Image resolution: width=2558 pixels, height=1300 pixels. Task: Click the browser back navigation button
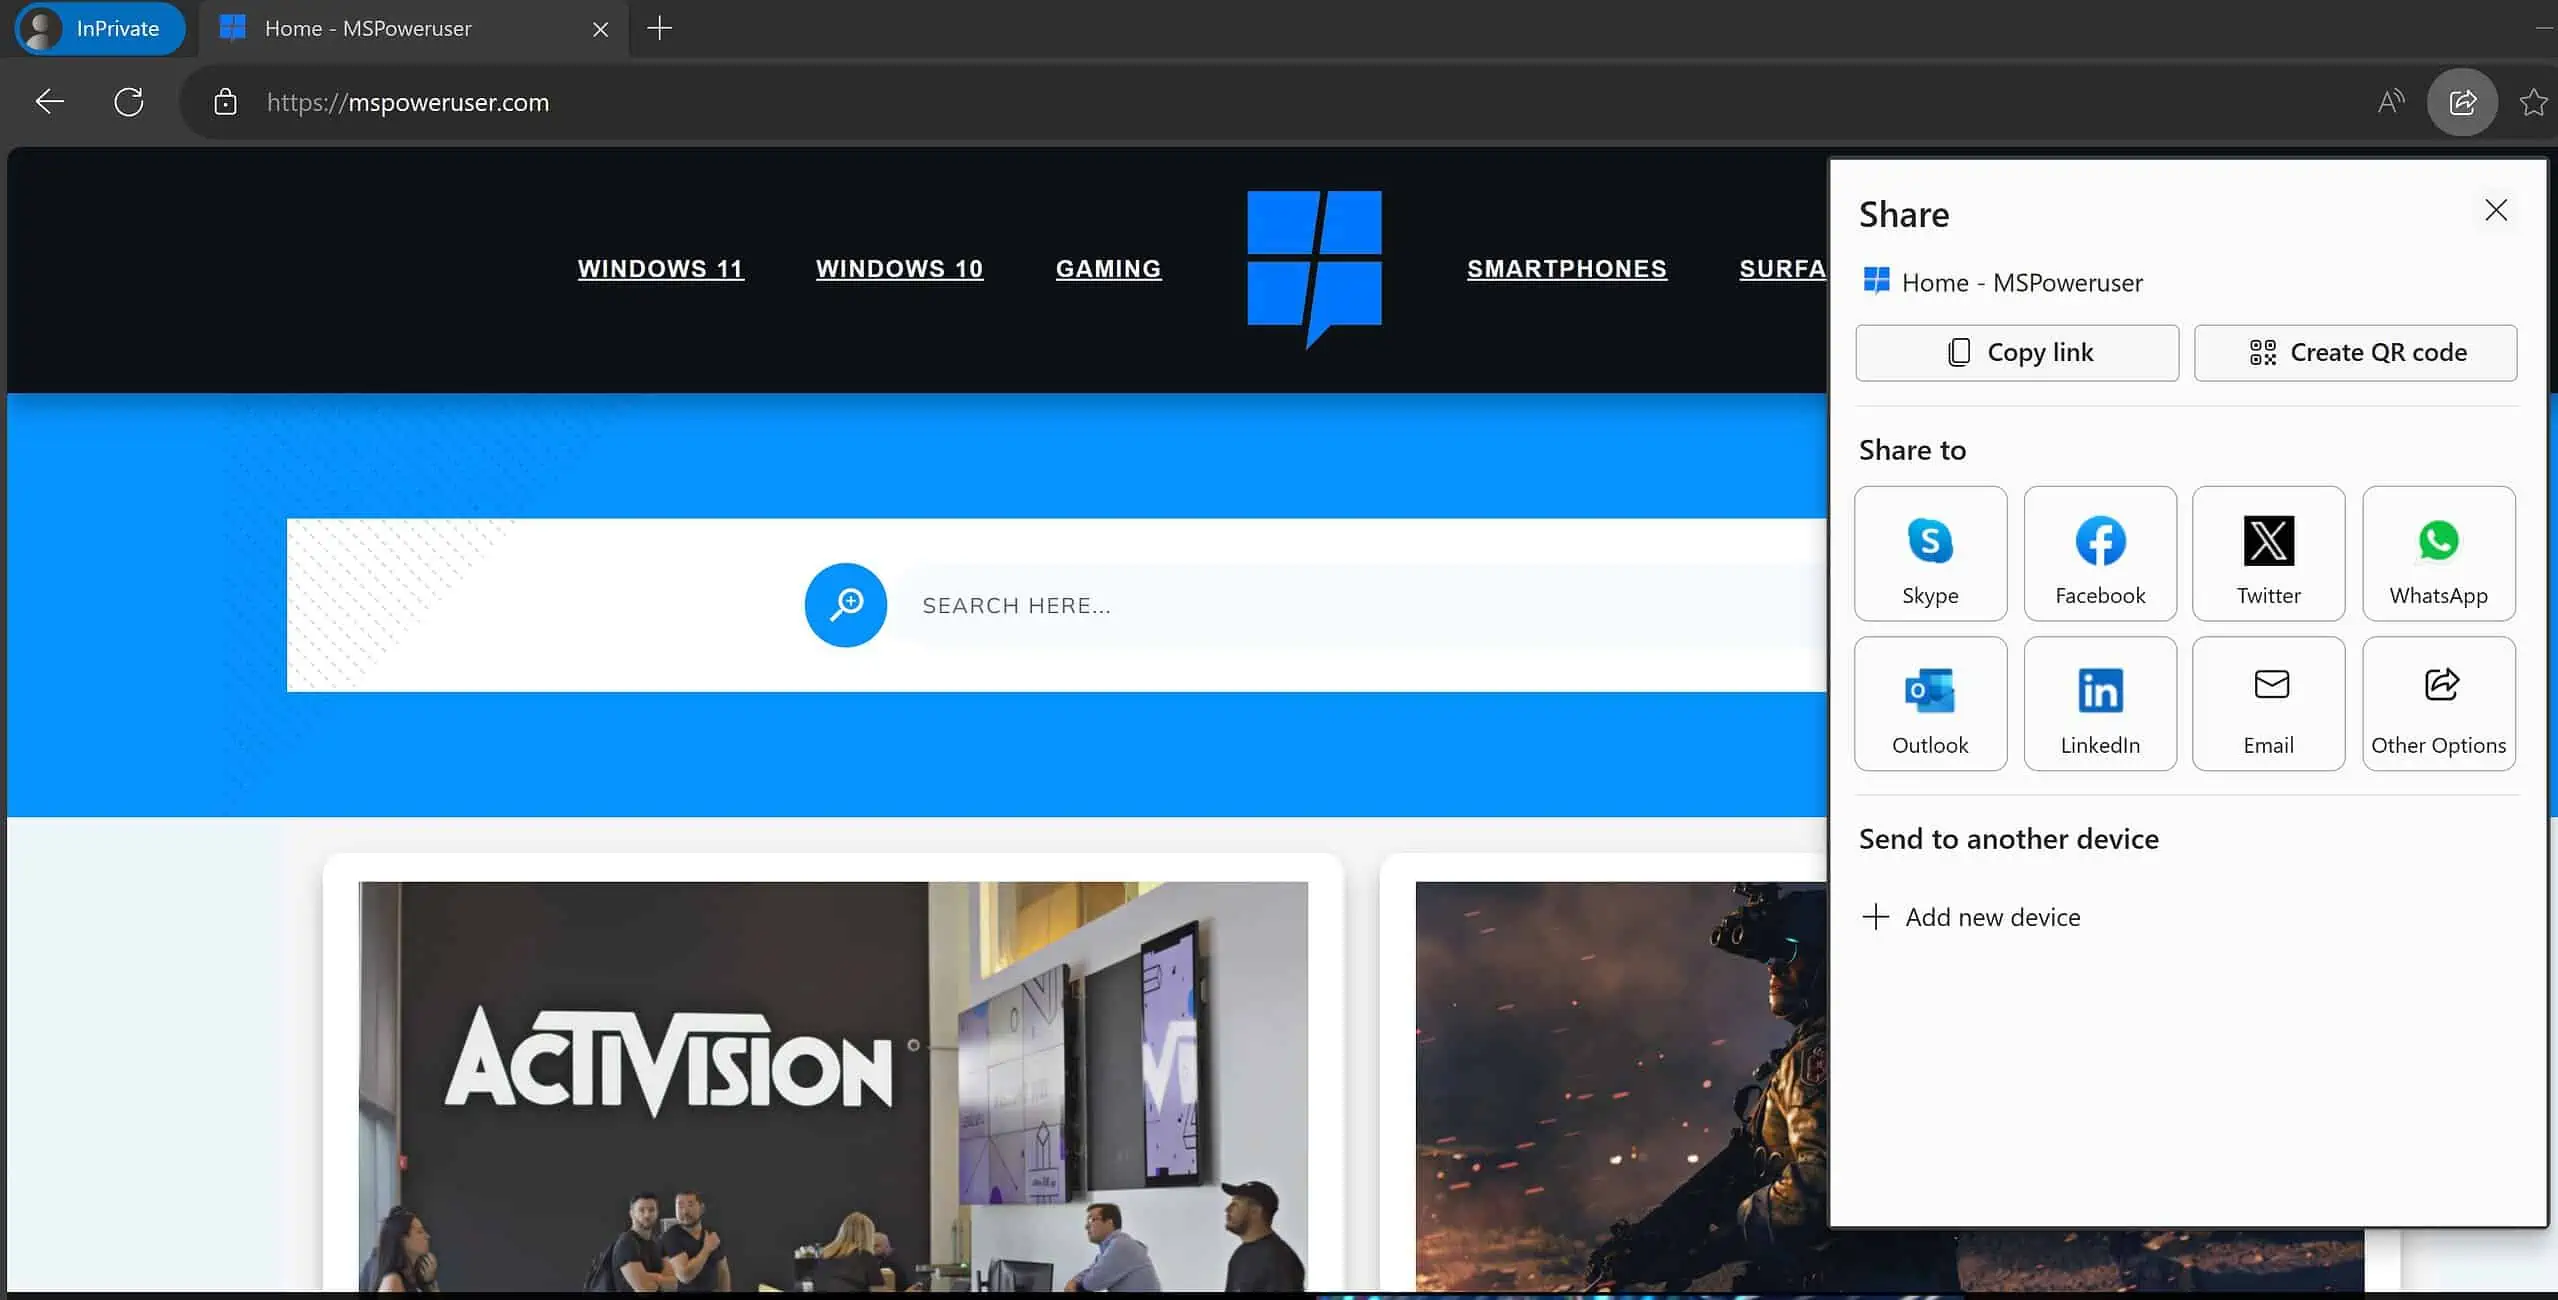pyautogui.click(x=46, y=101)
